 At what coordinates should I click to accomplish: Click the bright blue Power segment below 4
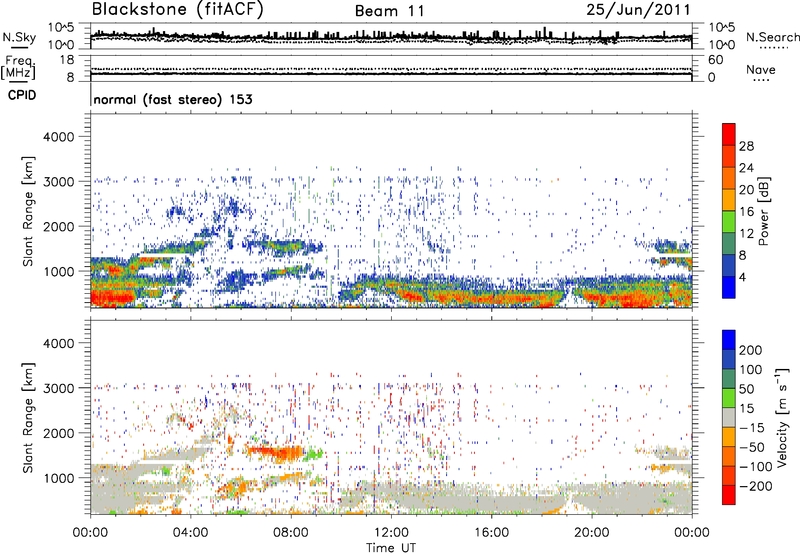click(729, 287)
